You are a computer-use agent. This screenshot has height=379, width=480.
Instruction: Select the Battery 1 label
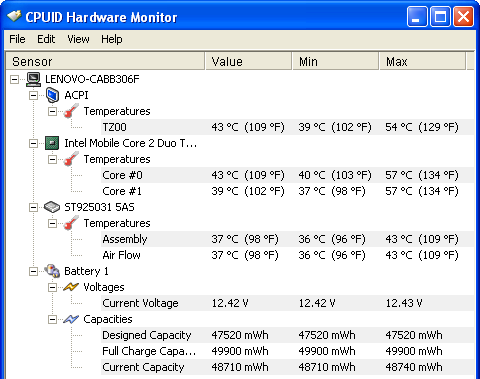(x=86, y=271)
